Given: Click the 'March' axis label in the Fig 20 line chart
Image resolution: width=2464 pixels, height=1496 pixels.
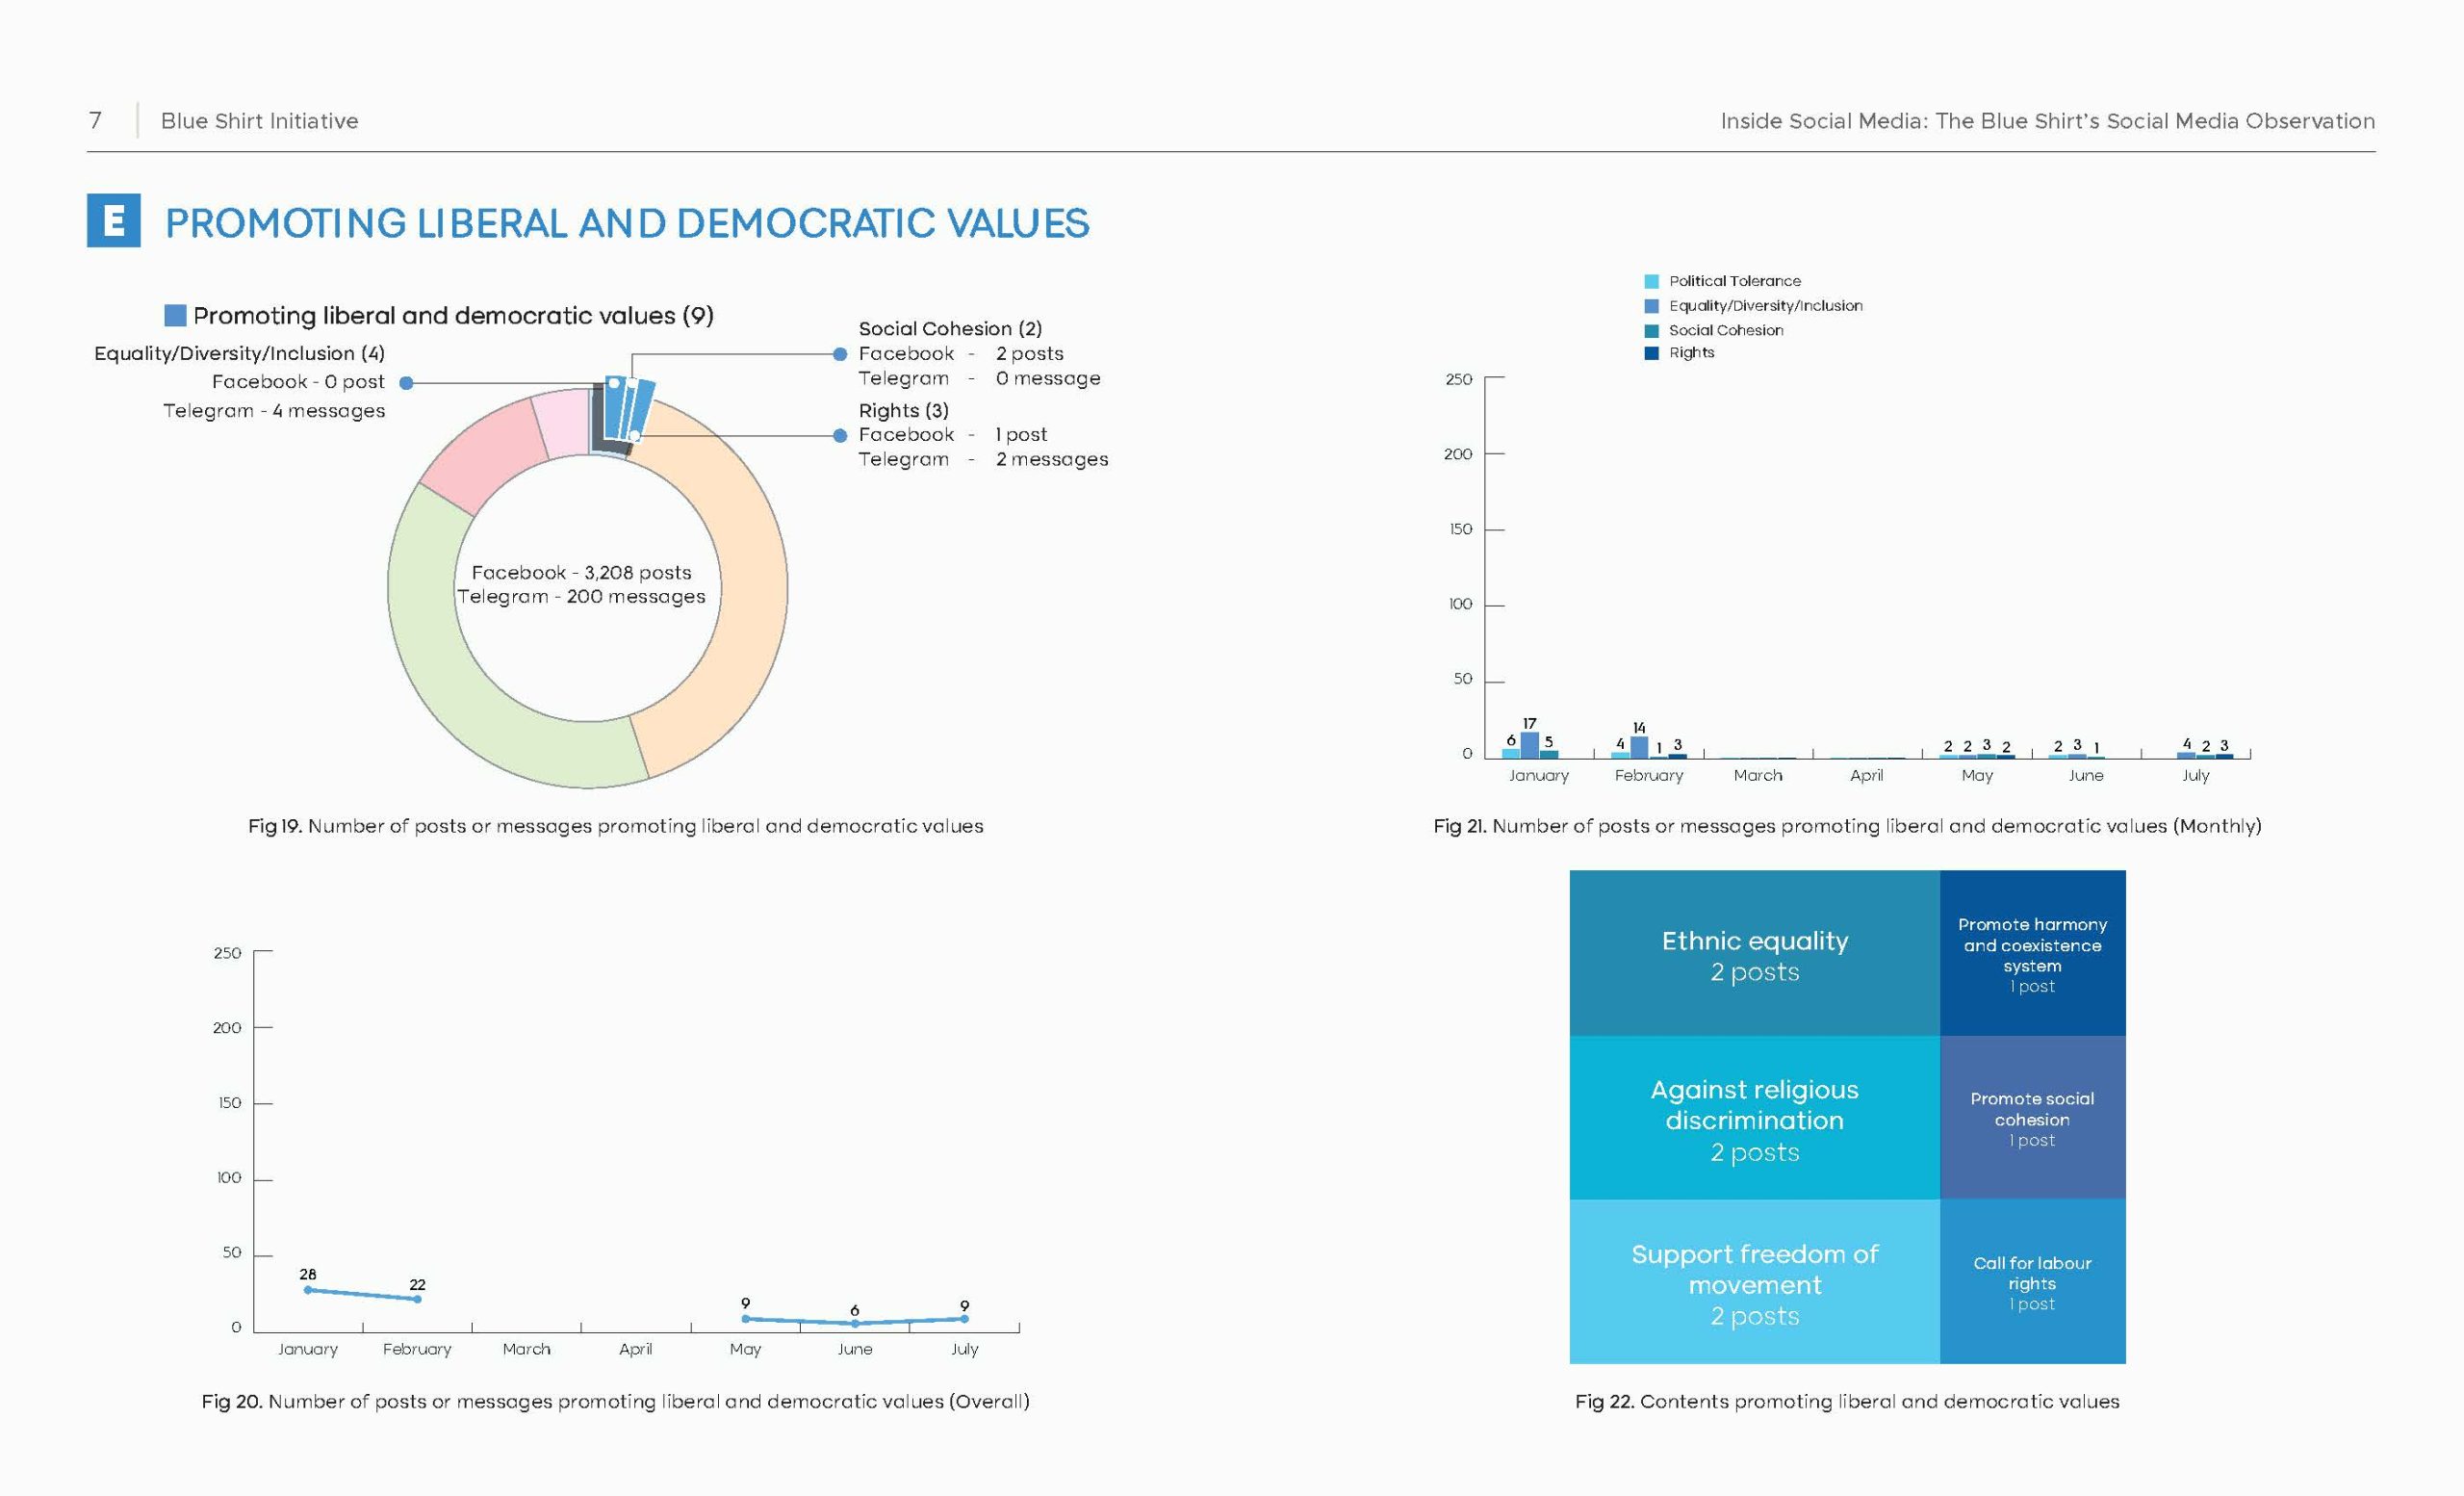Looking at the screenshot, I should coord(526,1349).
